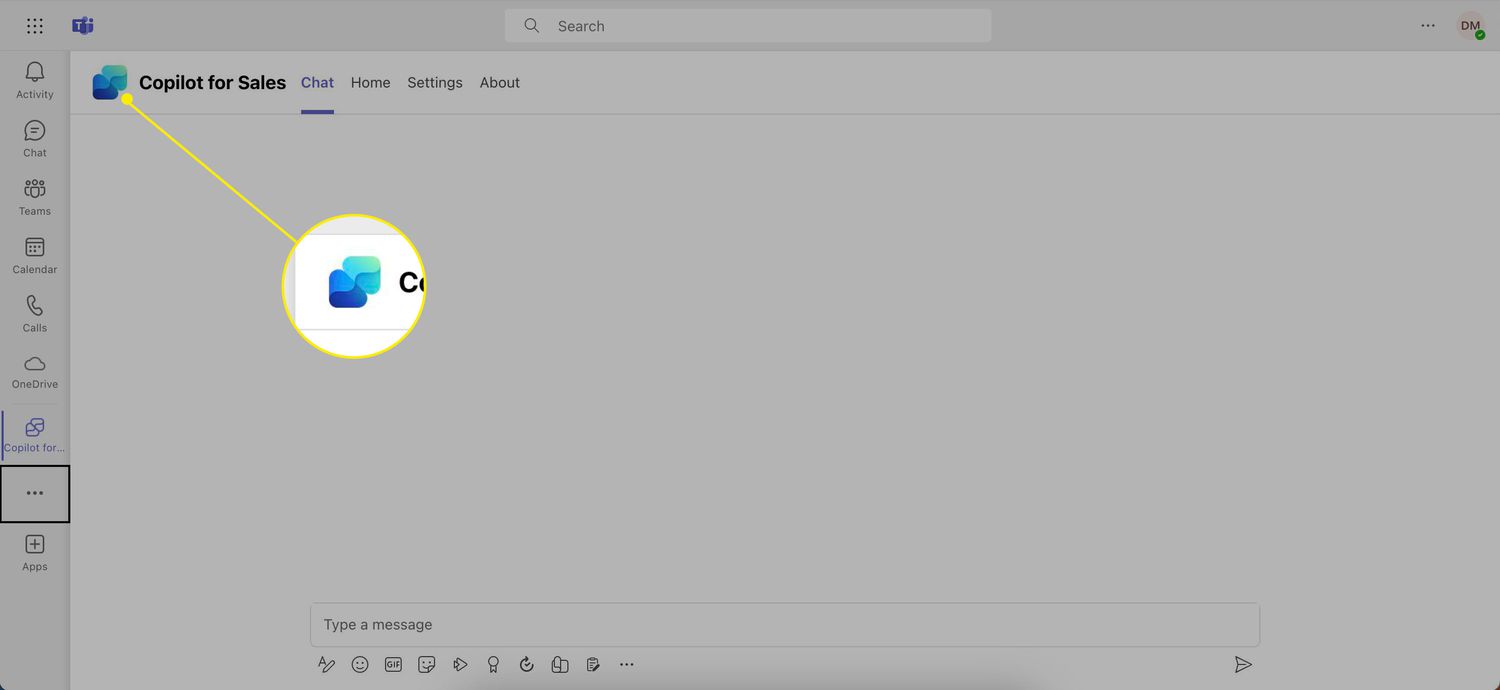
Task: Open the emoji picker
Action: tap(360, 664)
